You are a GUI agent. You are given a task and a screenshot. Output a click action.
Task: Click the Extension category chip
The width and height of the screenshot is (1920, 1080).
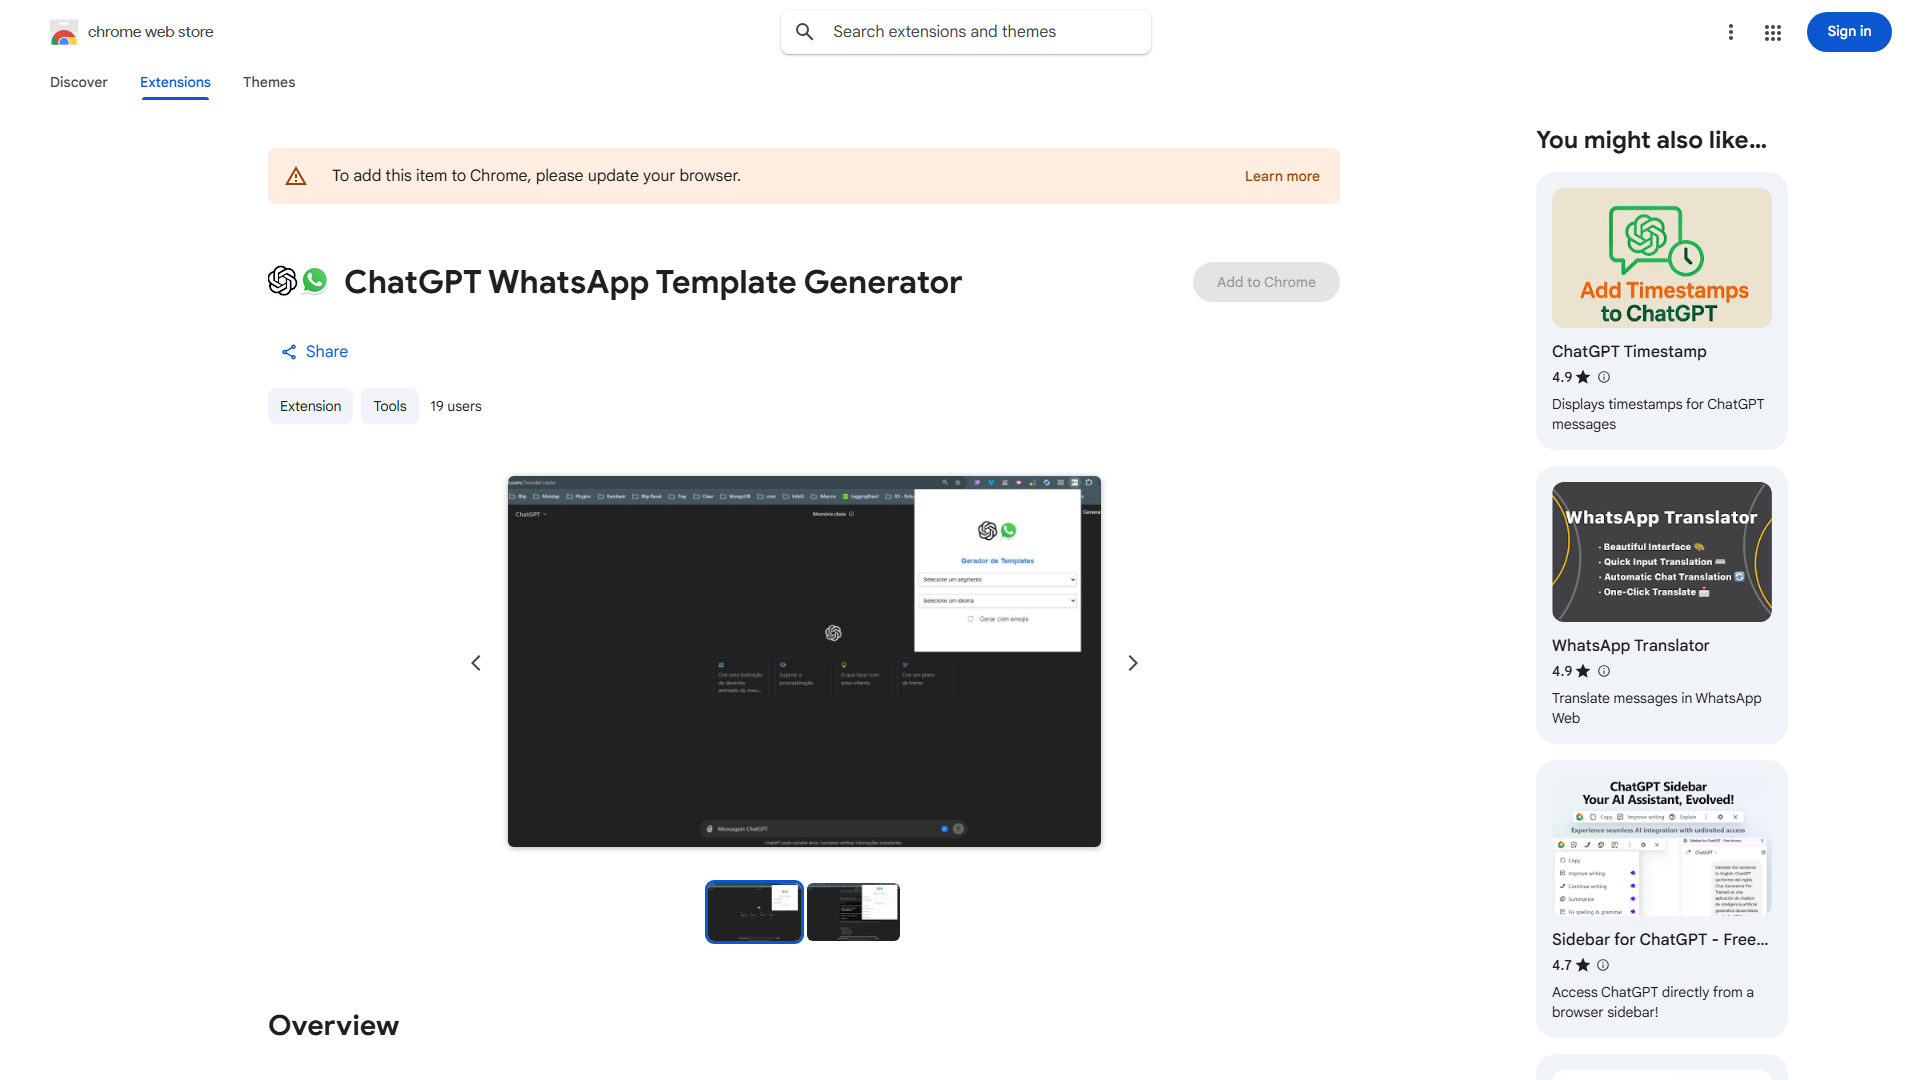(x=310, y=406)
